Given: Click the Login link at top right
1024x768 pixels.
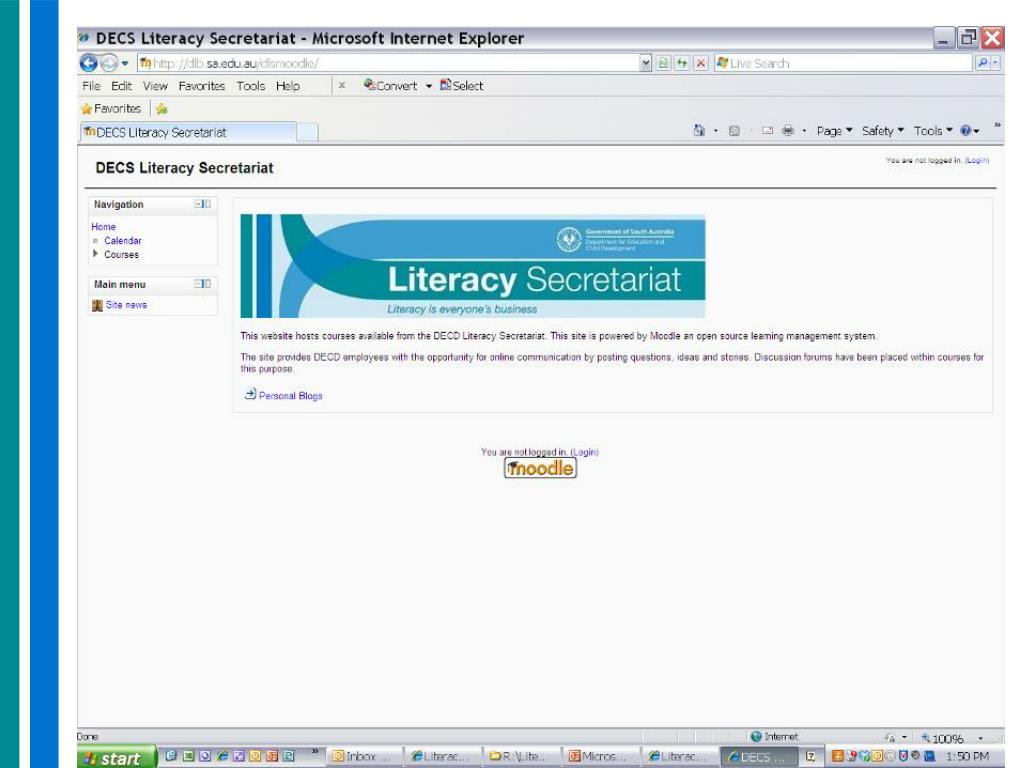Looking at the screenshot, I should 977,161.
